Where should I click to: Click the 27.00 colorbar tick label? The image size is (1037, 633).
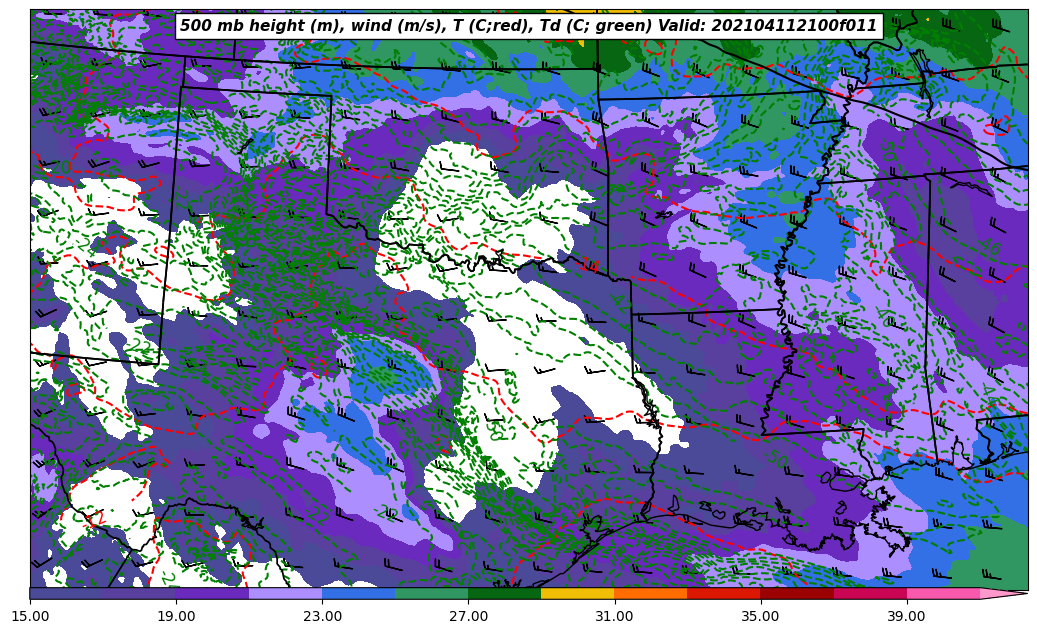click(468, 617)
